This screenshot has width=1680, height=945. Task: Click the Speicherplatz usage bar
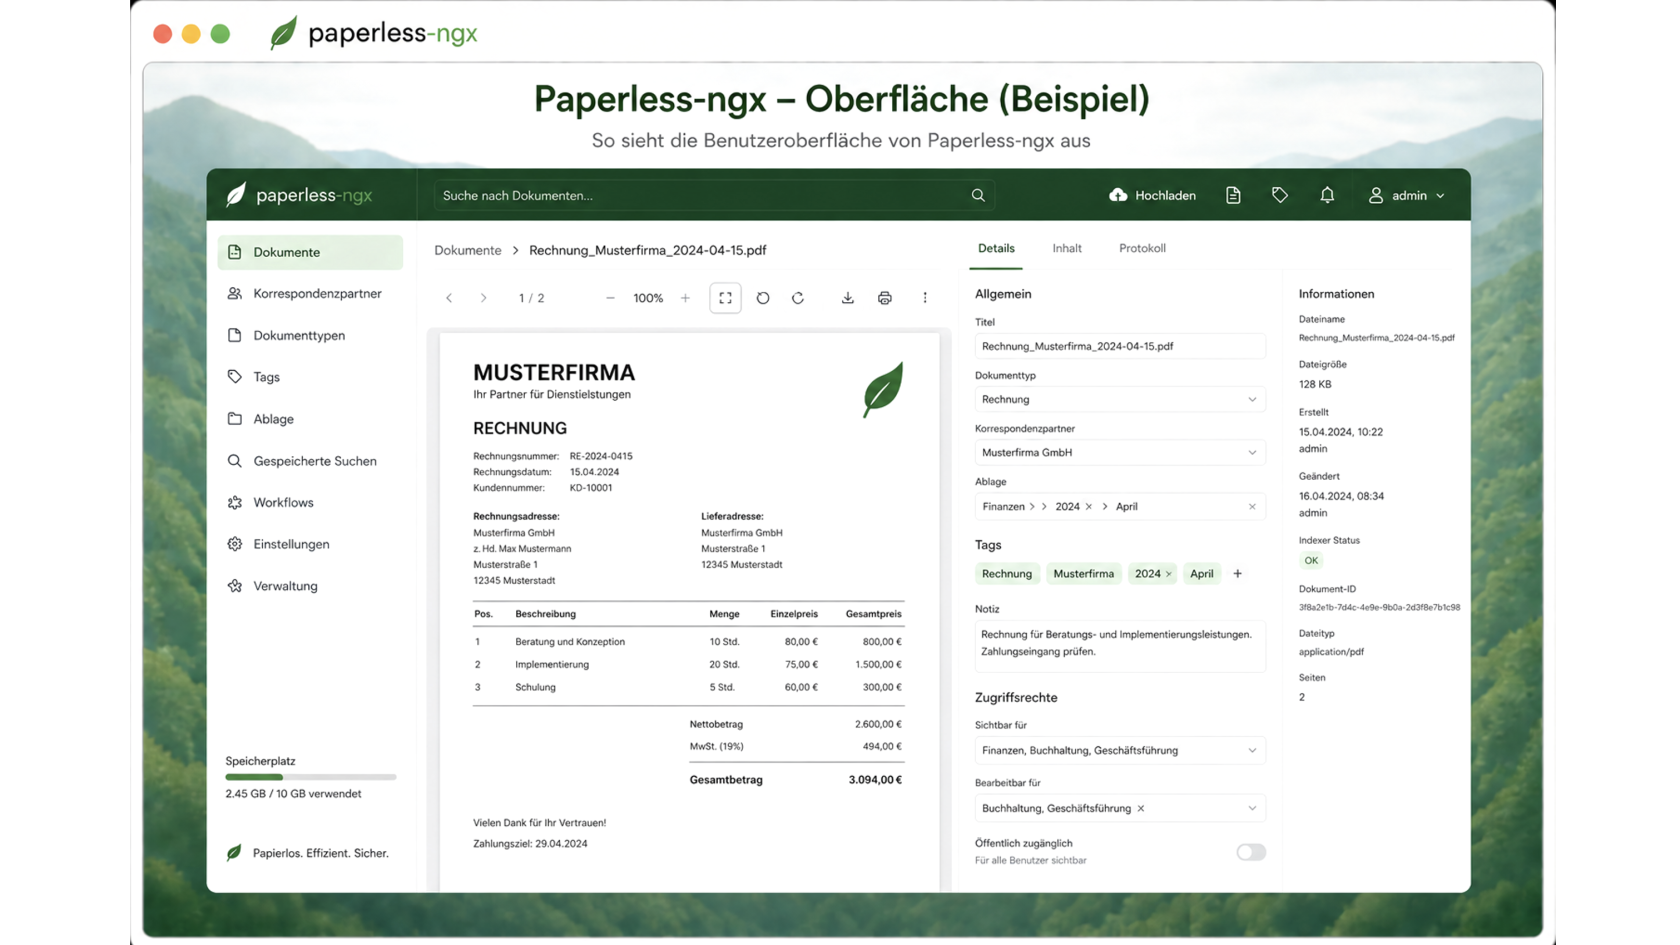310,777
